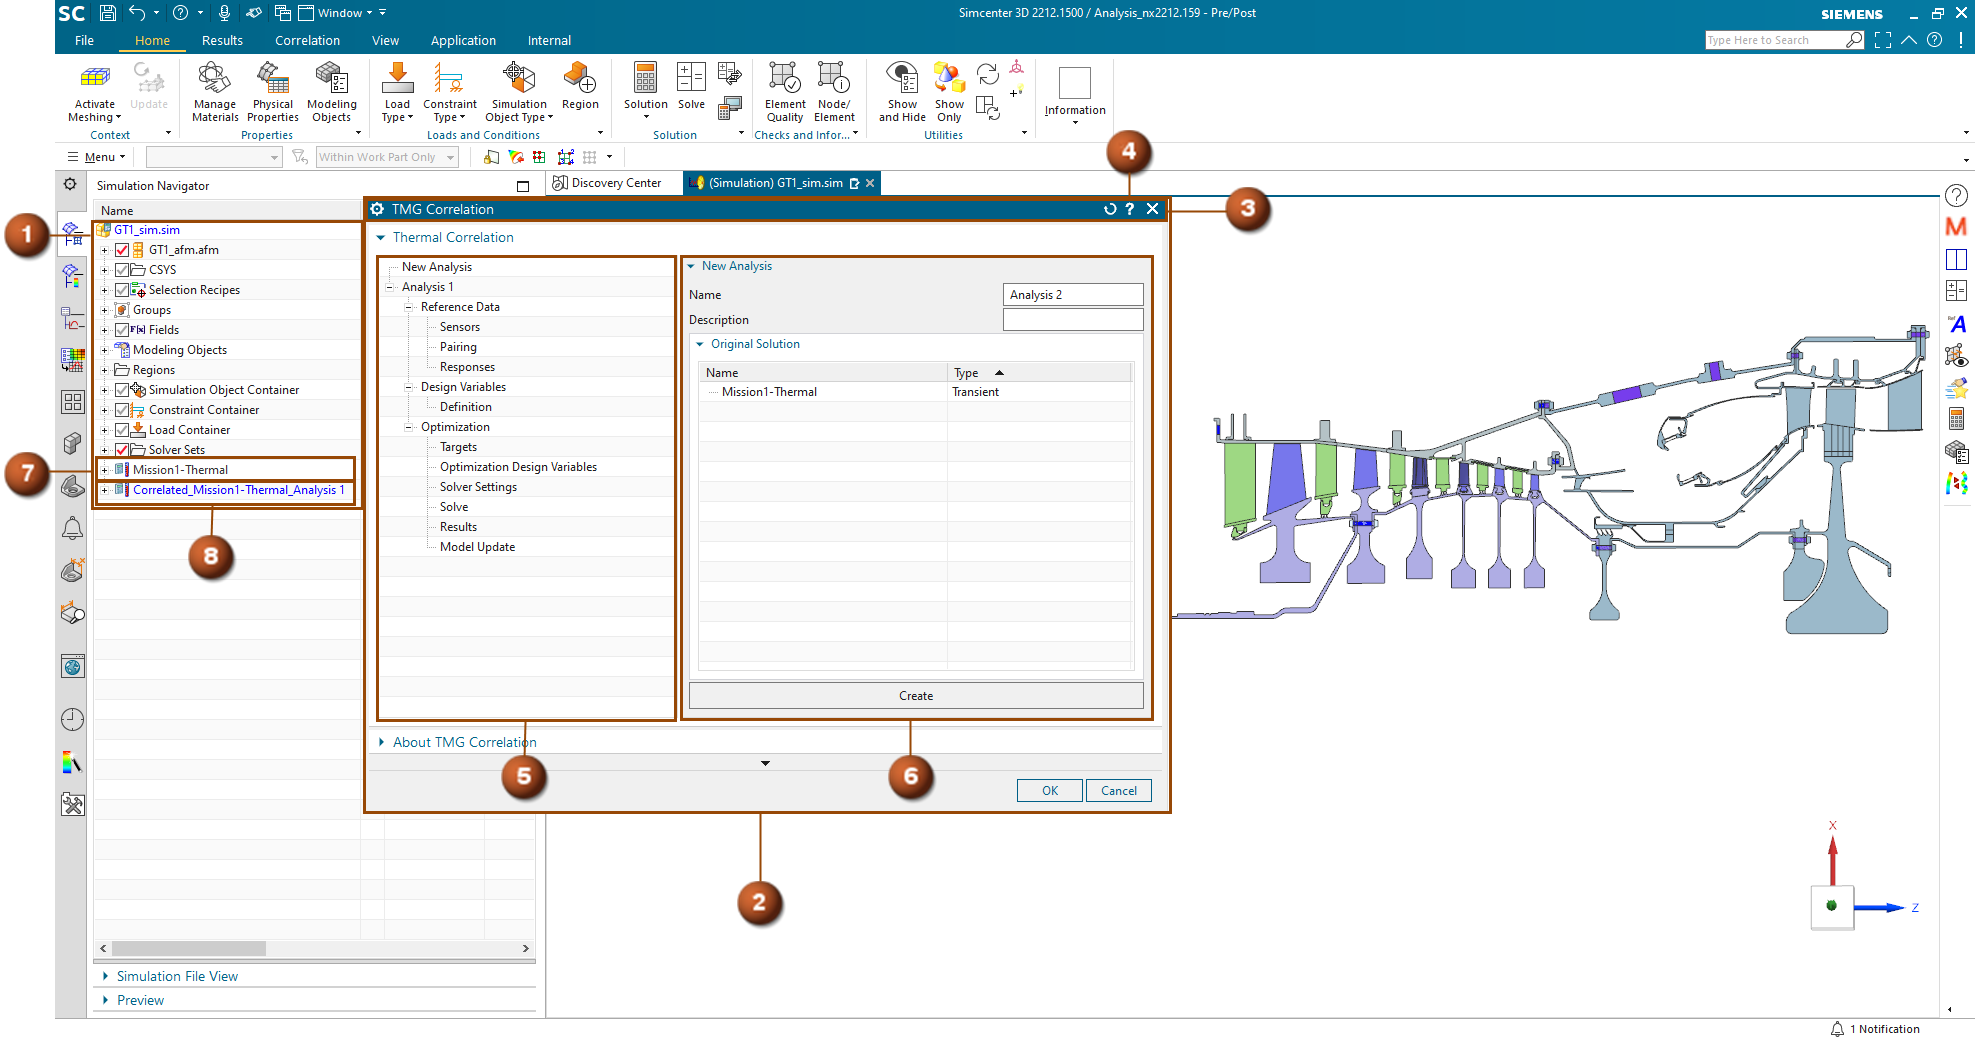The height and width of the screenshot is (1040, 1975).
Task: Toggle Selection Recipes checkbox
Action: (122, 290)
